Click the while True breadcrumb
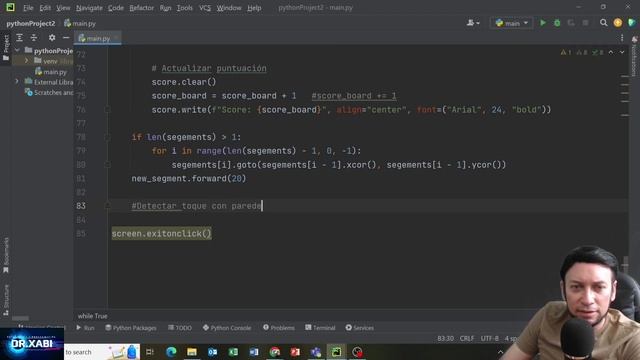Viewport: 640px width, 360px height. point(93,316)
